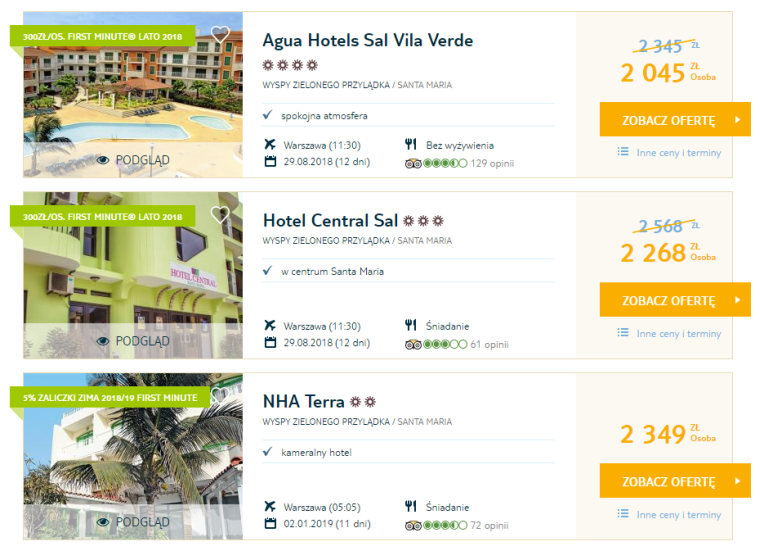The height and width of the screenshot is (546, 760).
Task: Click PODGLĄD eye icon on NHA Terra photo
Action: point(103,522)
